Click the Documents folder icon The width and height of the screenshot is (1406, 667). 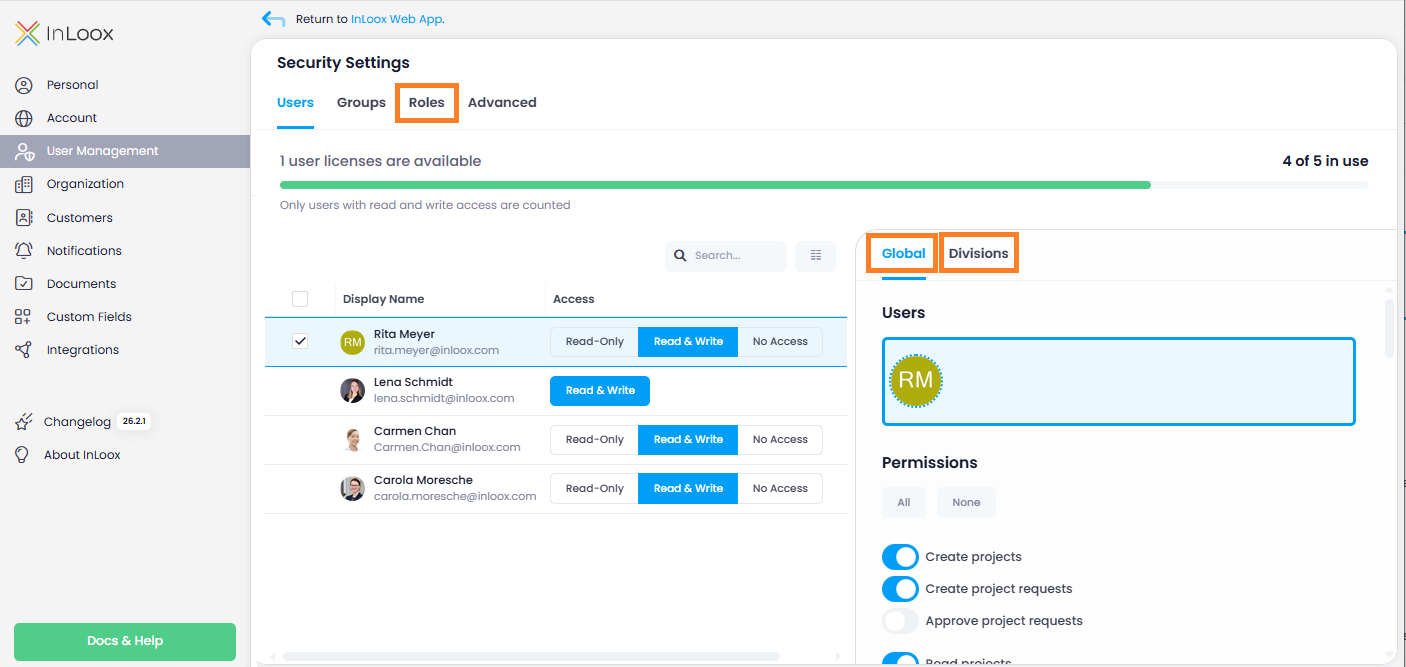(24, 284)
